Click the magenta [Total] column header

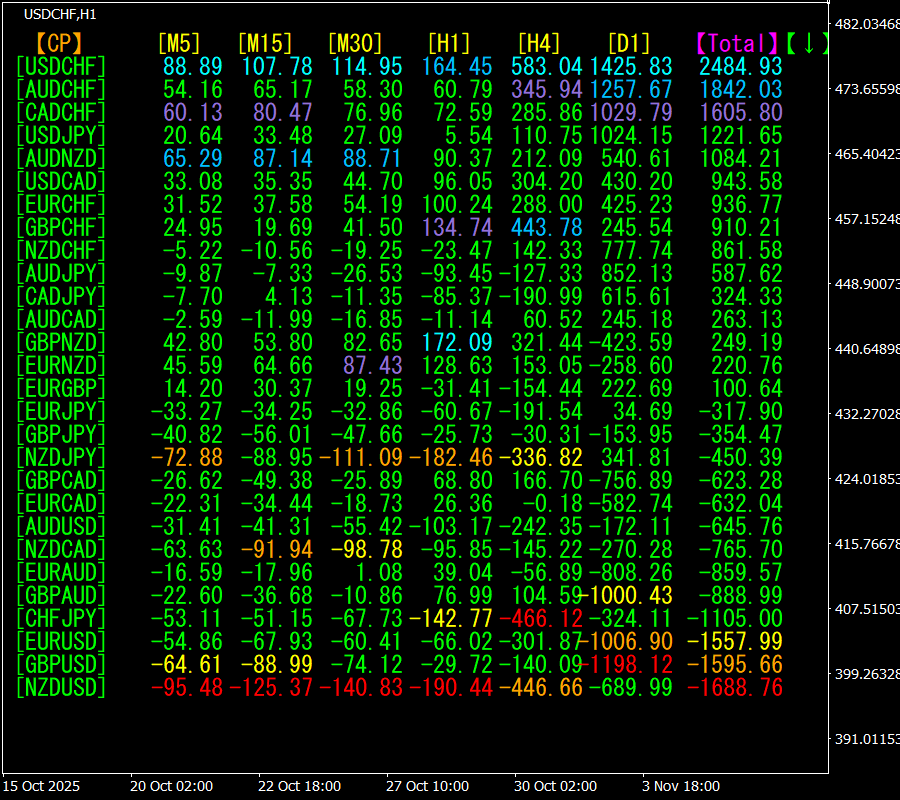(x=737, y=43)
